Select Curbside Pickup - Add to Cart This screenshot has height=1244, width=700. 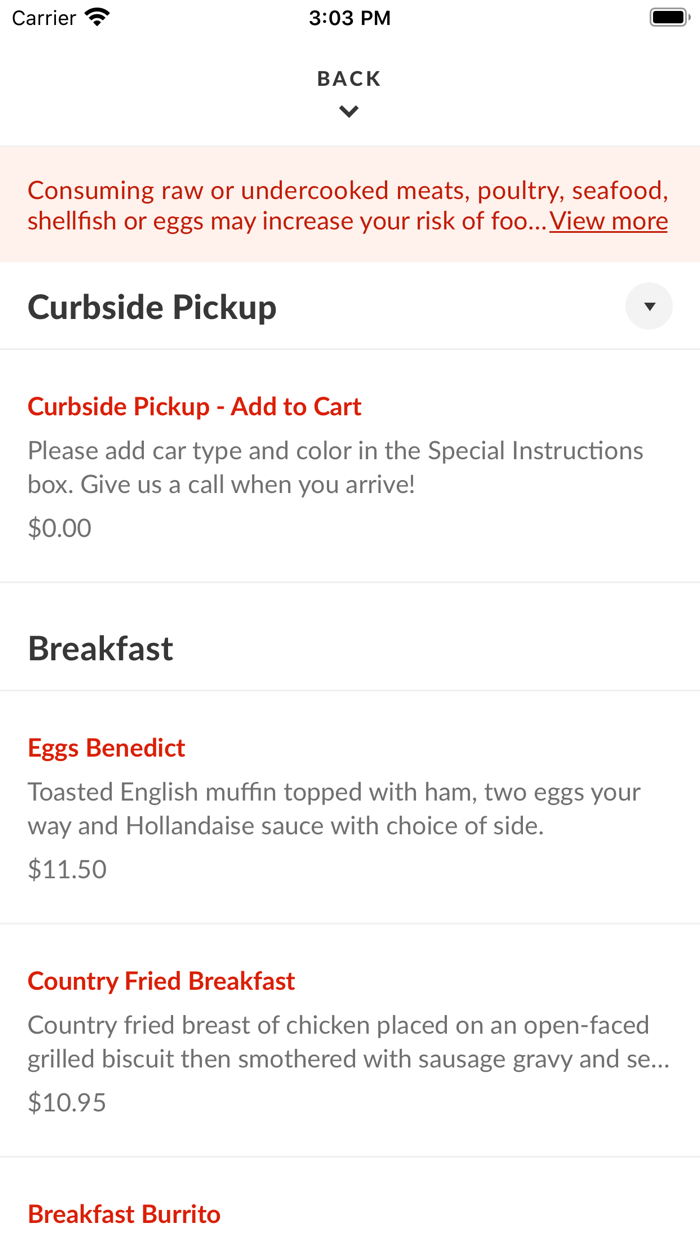(194, 406)
